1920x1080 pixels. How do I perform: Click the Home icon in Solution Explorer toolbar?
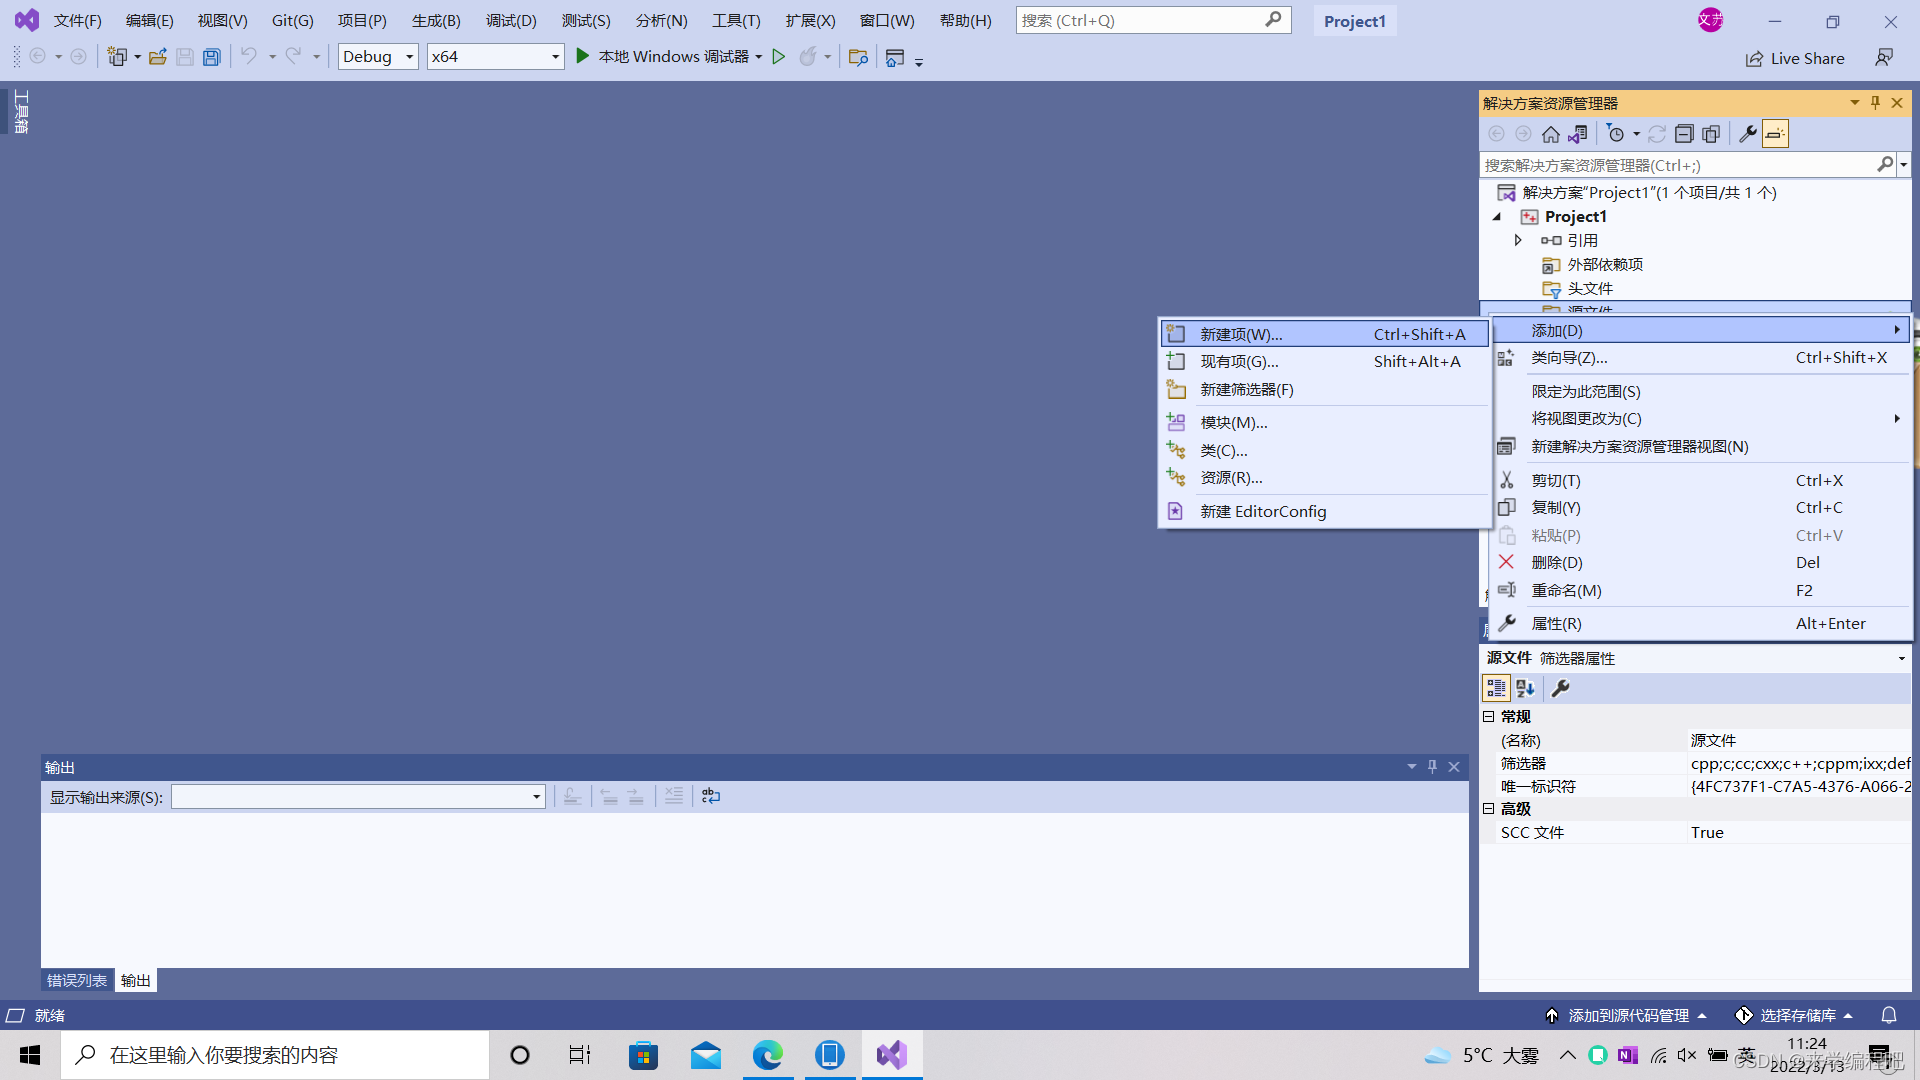coord(1550,134)
